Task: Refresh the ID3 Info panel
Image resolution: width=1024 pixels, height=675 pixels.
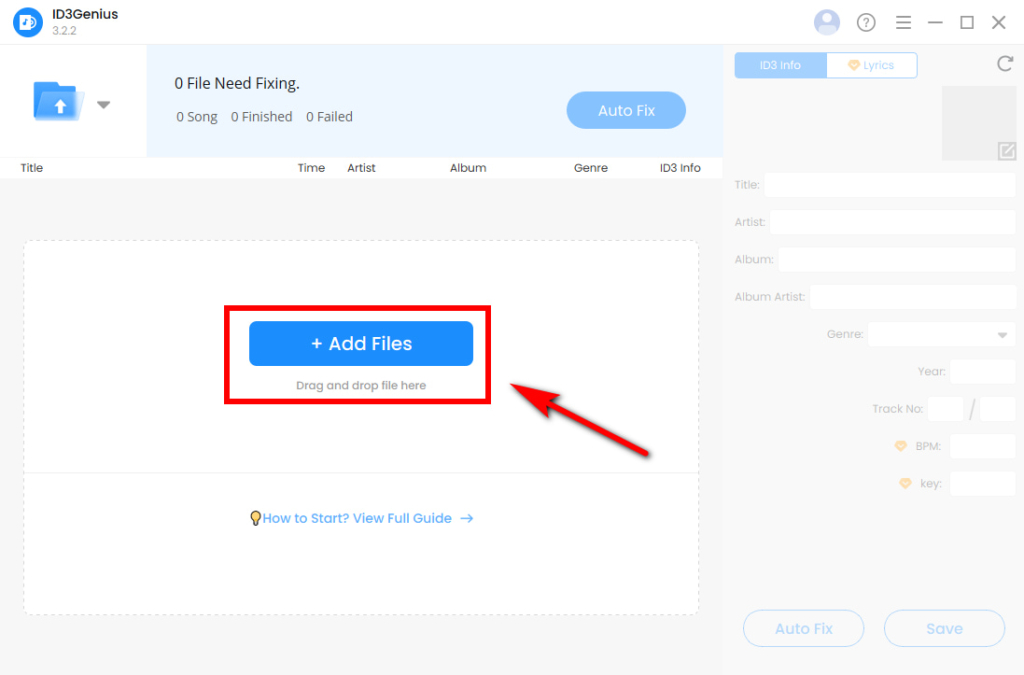Action: (x=1005, y=62)
